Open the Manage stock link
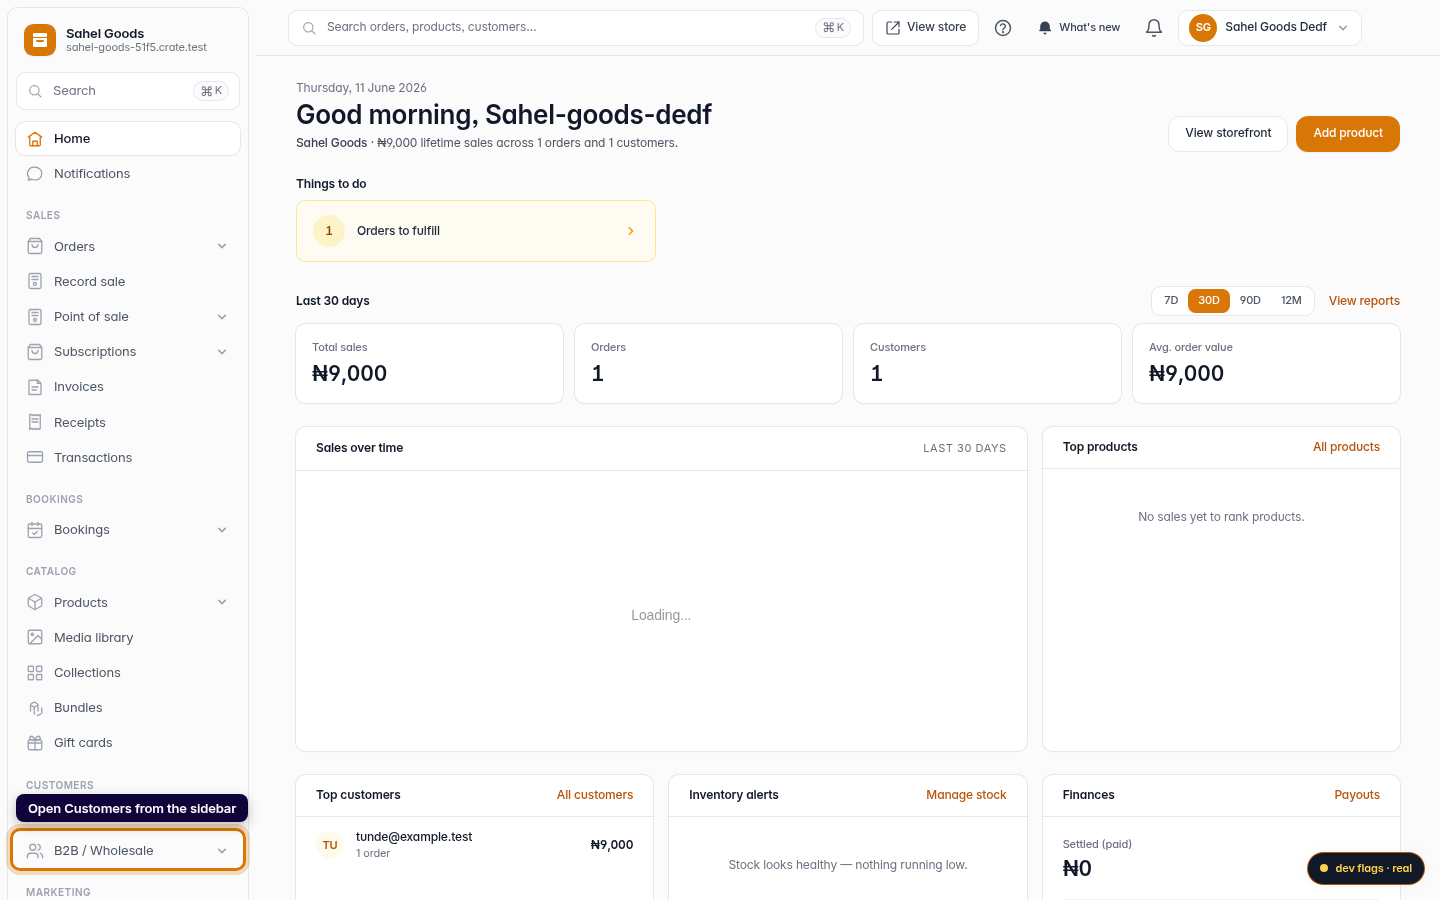The height and width of the screenshot is (900, 1440). [x=966, y=795]
